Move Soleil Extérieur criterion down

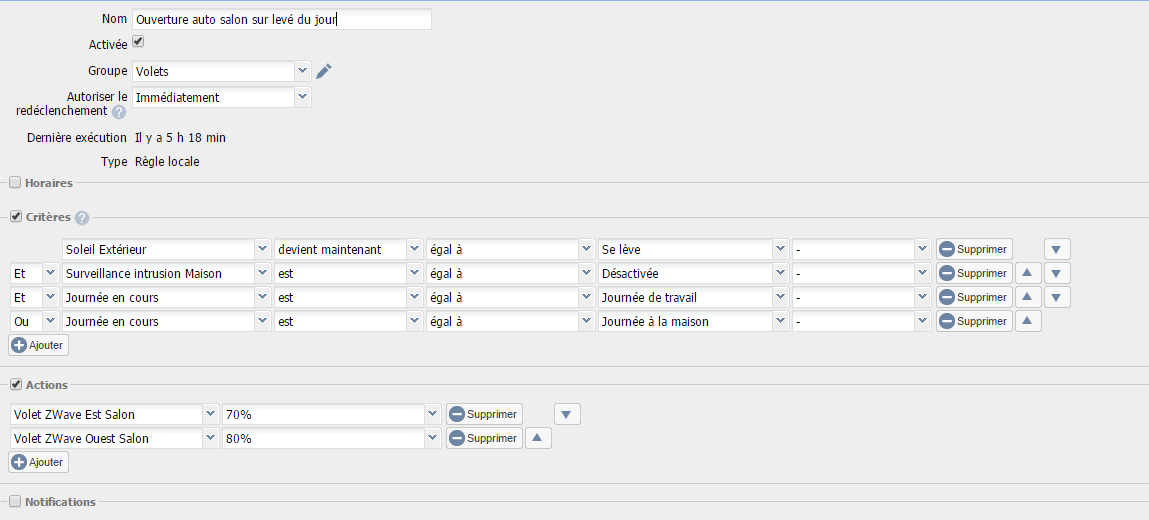pos(1058,249)
